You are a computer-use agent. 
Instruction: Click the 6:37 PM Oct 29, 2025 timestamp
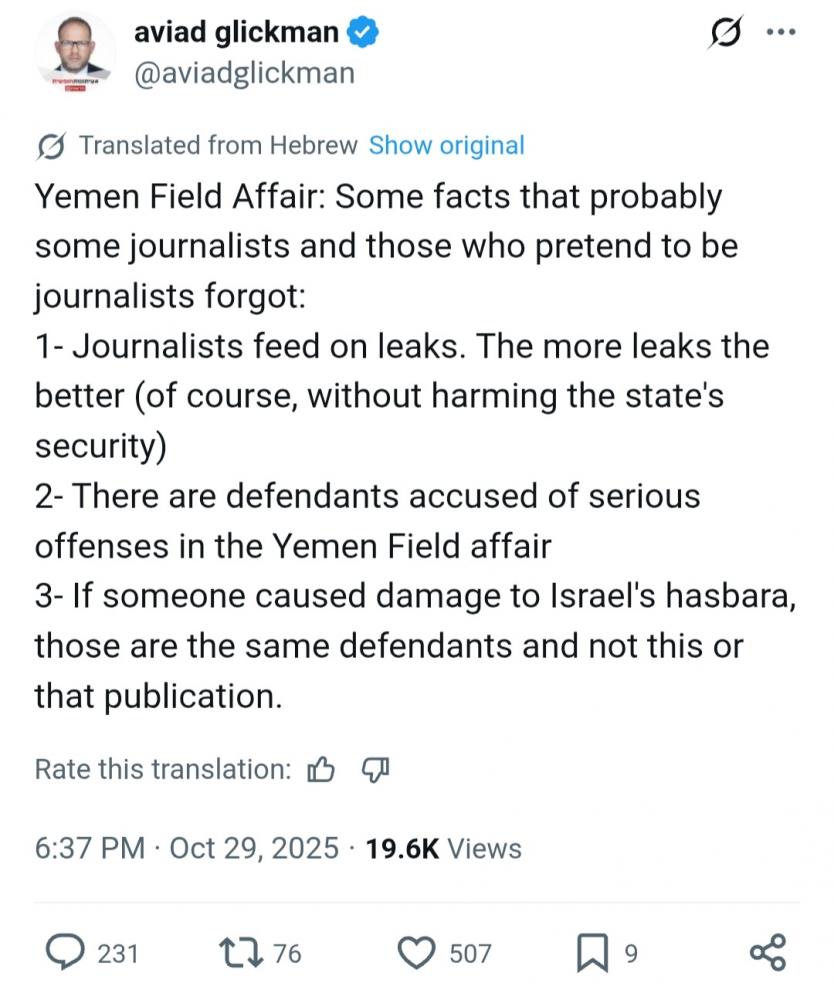coord(184,849)
